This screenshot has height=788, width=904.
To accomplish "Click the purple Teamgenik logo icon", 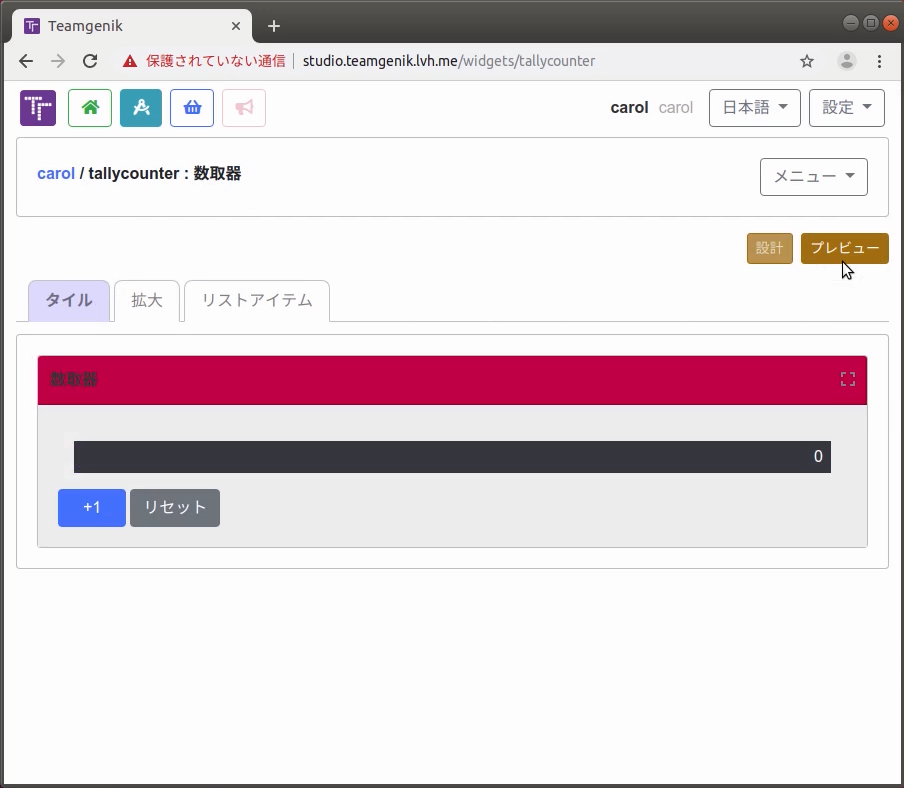I will 38,108.
